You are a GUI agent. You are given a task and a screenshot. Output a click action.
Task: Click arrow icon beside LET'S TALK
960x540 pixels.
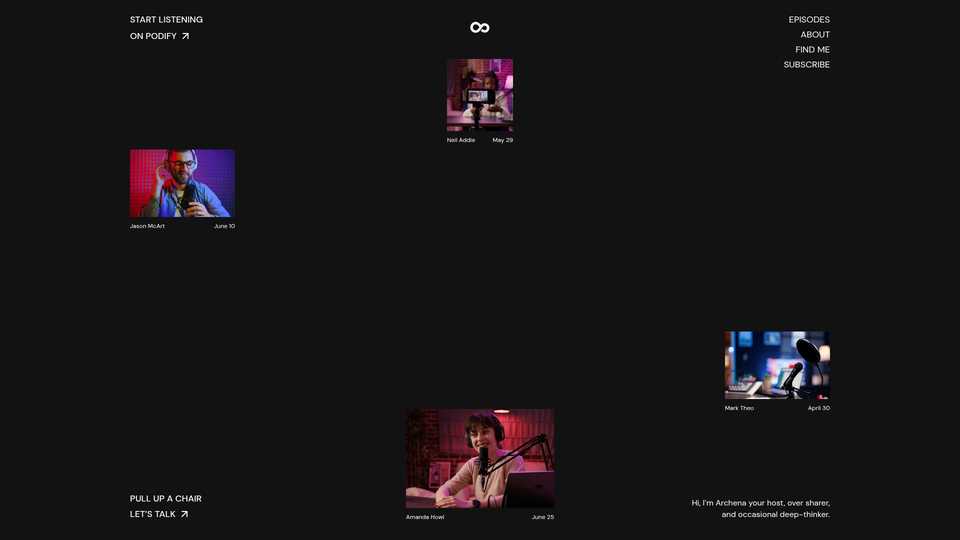pos(184,514)
